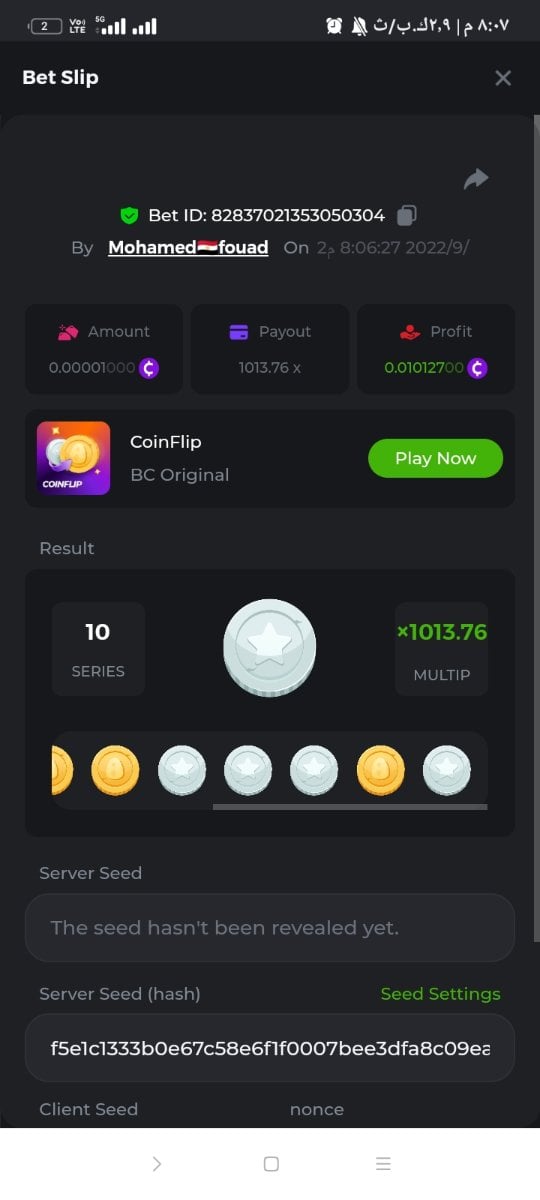Tap the Play Now button
This screenshot has width=540, height=1200.
tap(435, 458)
